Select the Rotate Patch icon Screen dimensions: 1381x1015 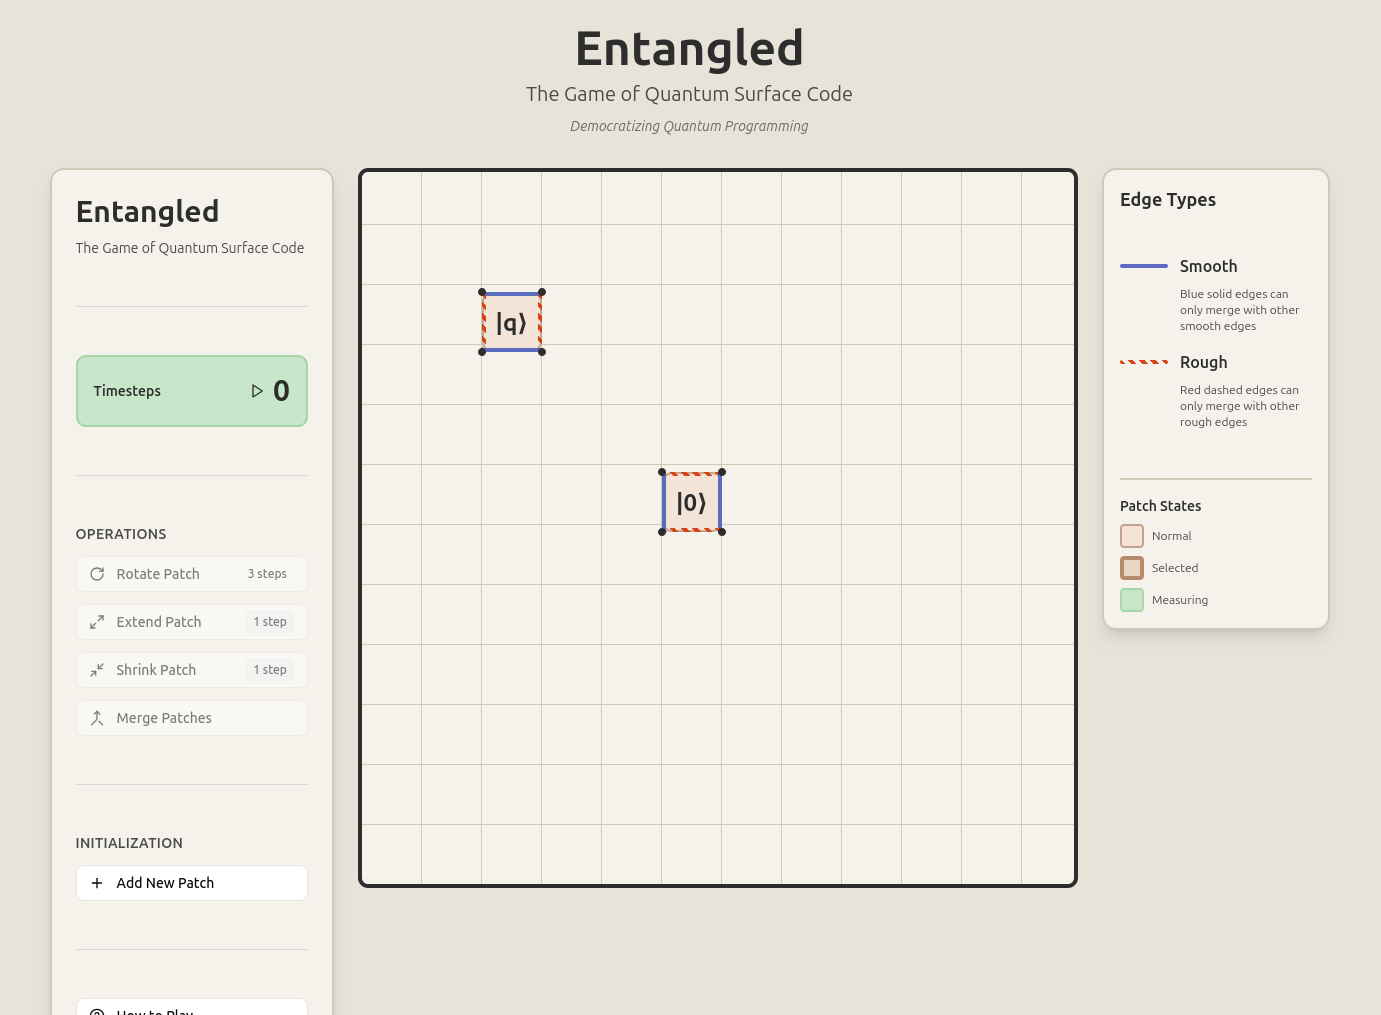97,574
